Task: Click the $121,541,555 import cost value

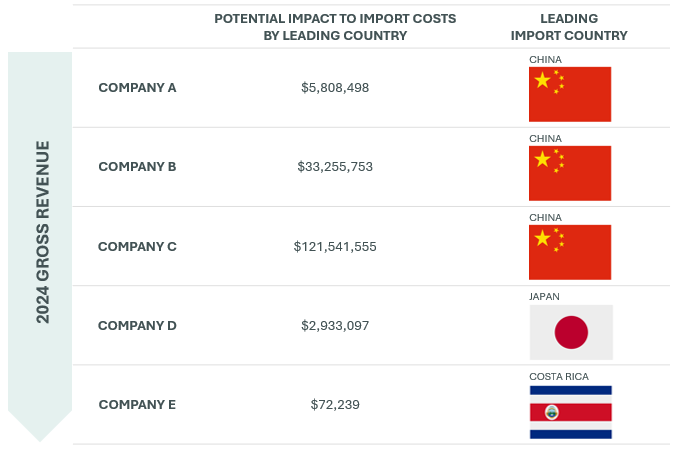Action: click(x=335, y=247)
